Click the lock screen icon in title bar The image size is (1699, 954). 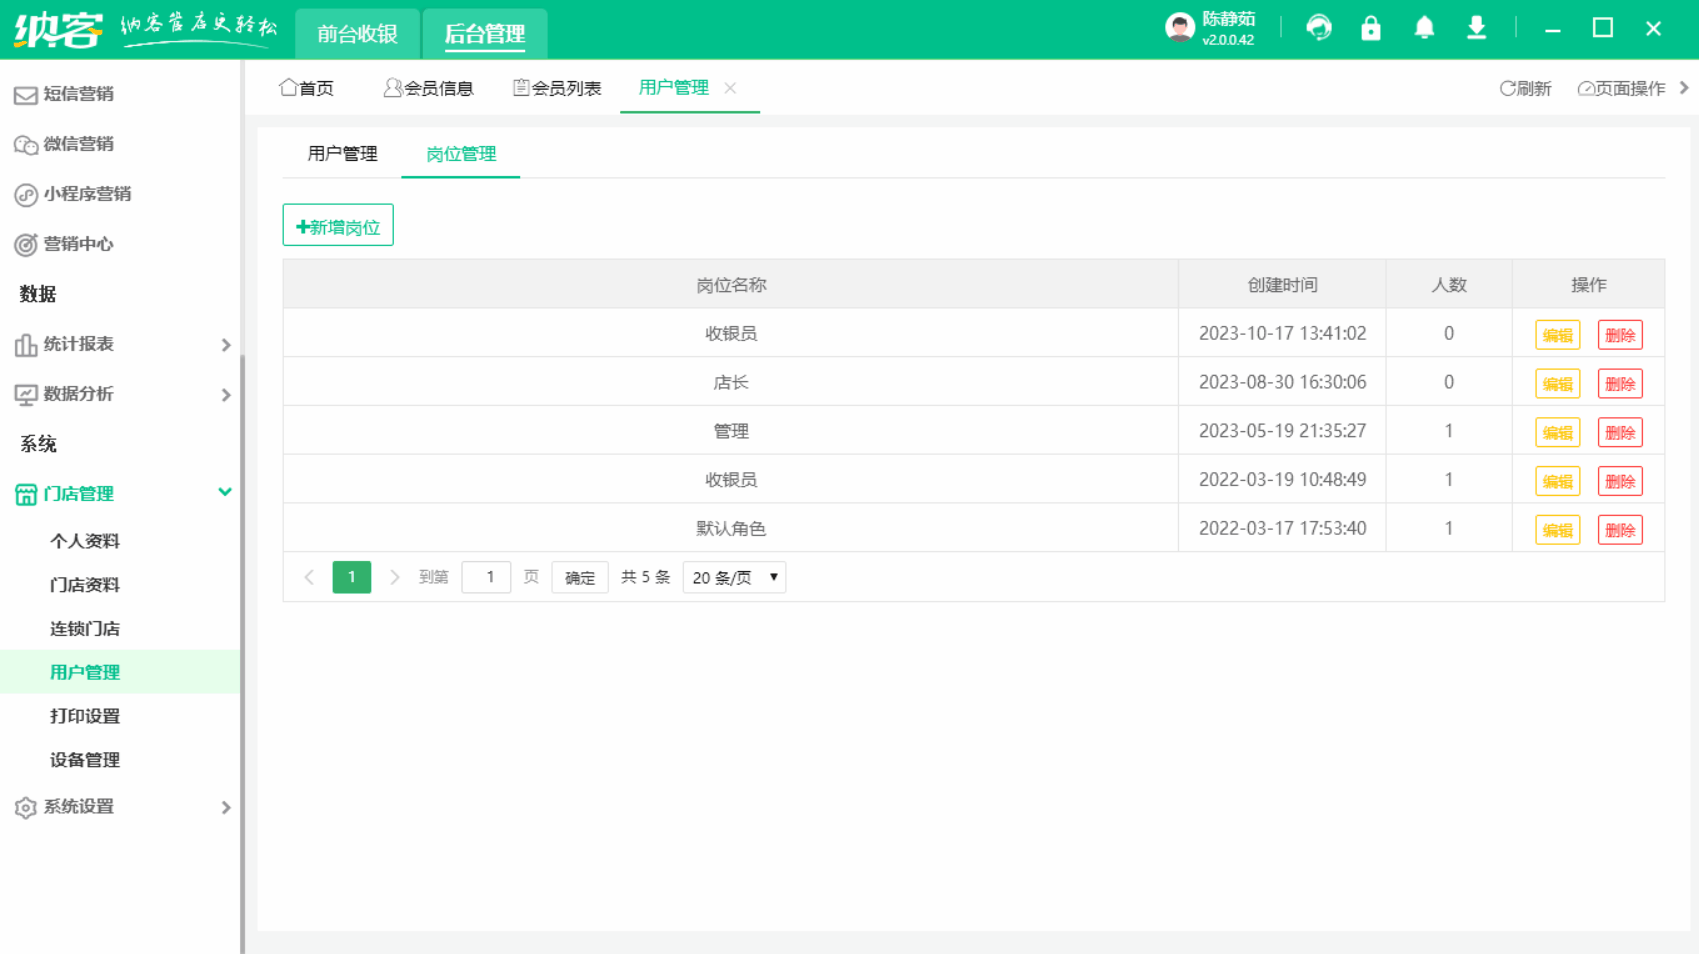(1371, 27)
